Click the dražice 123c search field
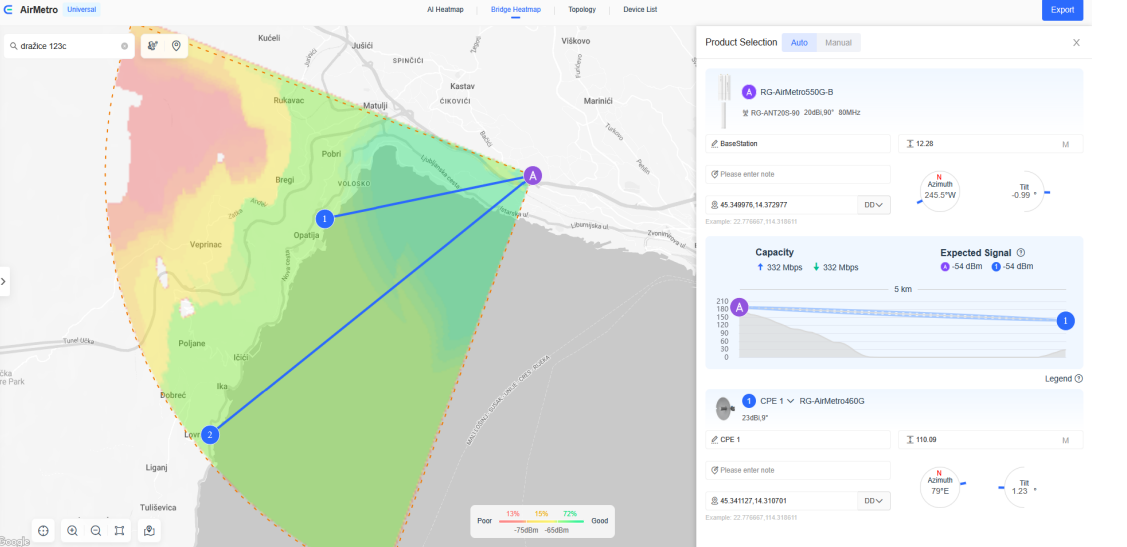The image size is (1127, 547). coord(69,46)
